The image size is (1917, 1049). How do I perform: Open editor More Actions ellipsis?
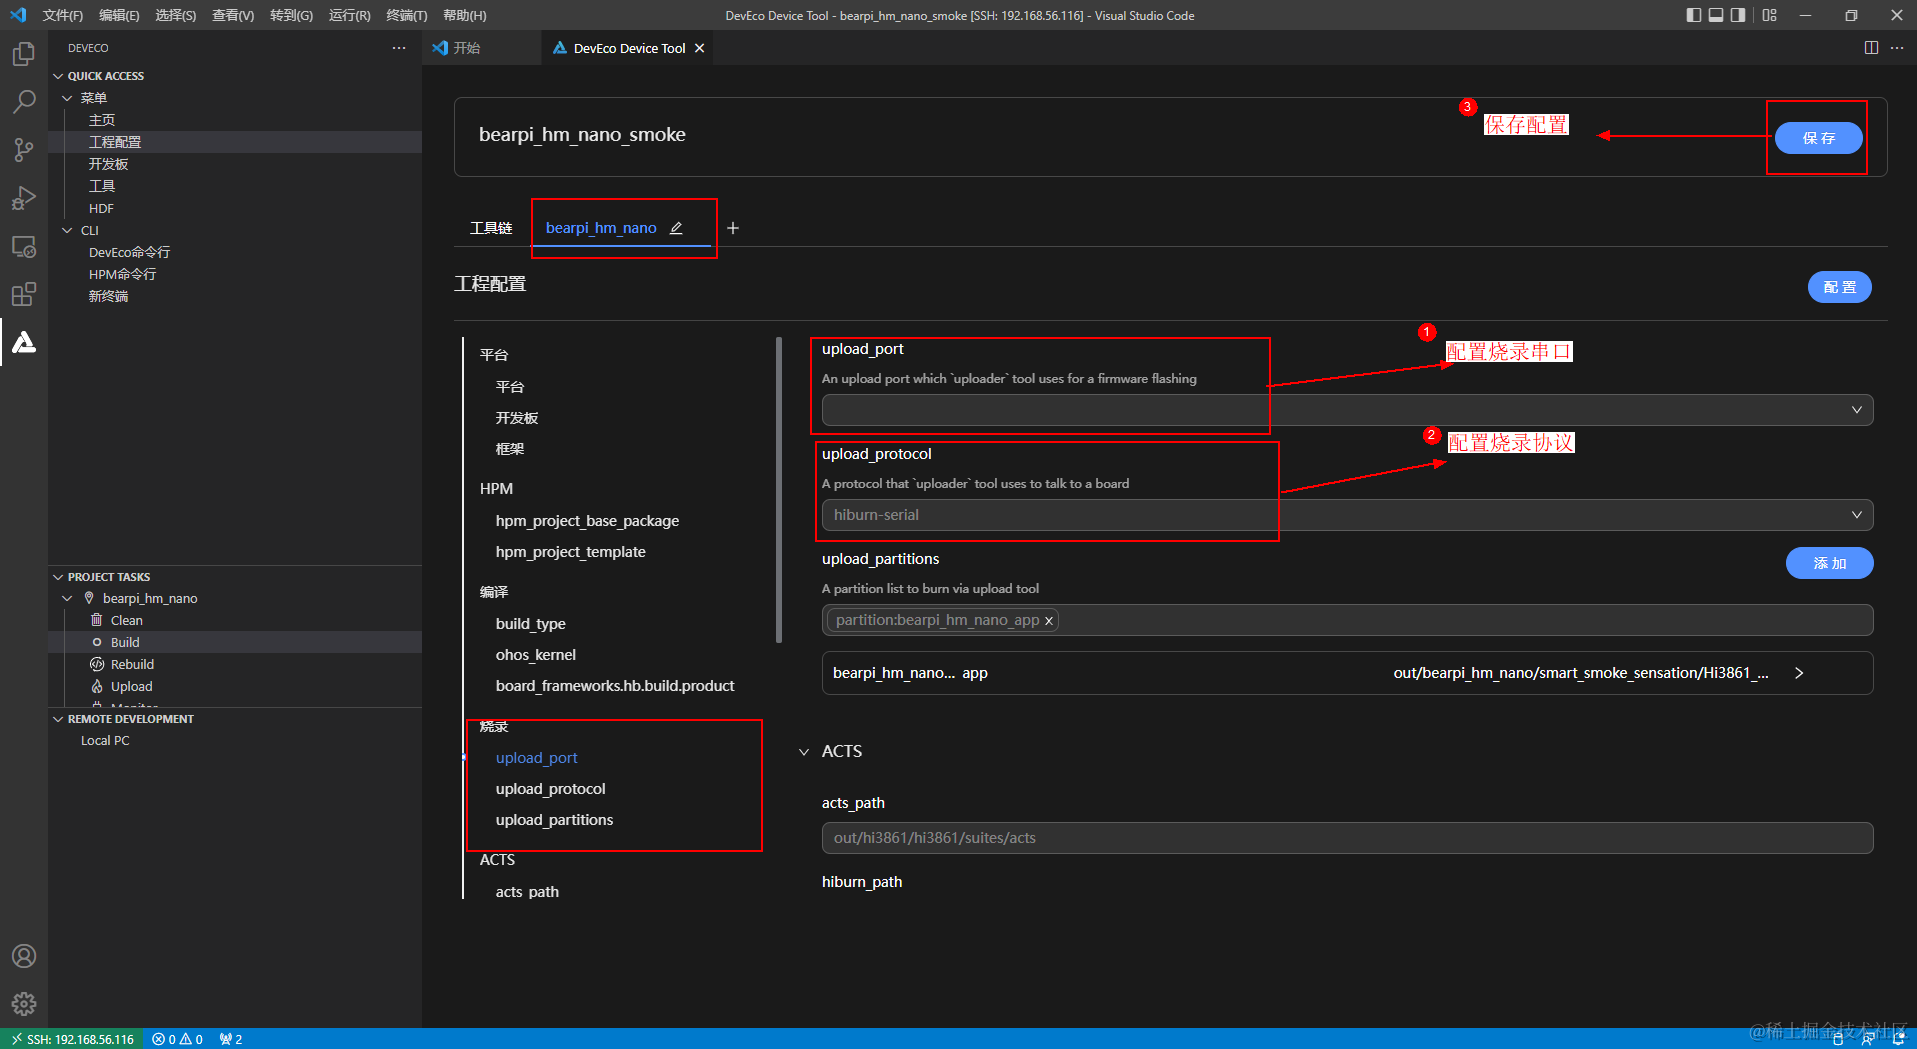tap(1897, 48)
